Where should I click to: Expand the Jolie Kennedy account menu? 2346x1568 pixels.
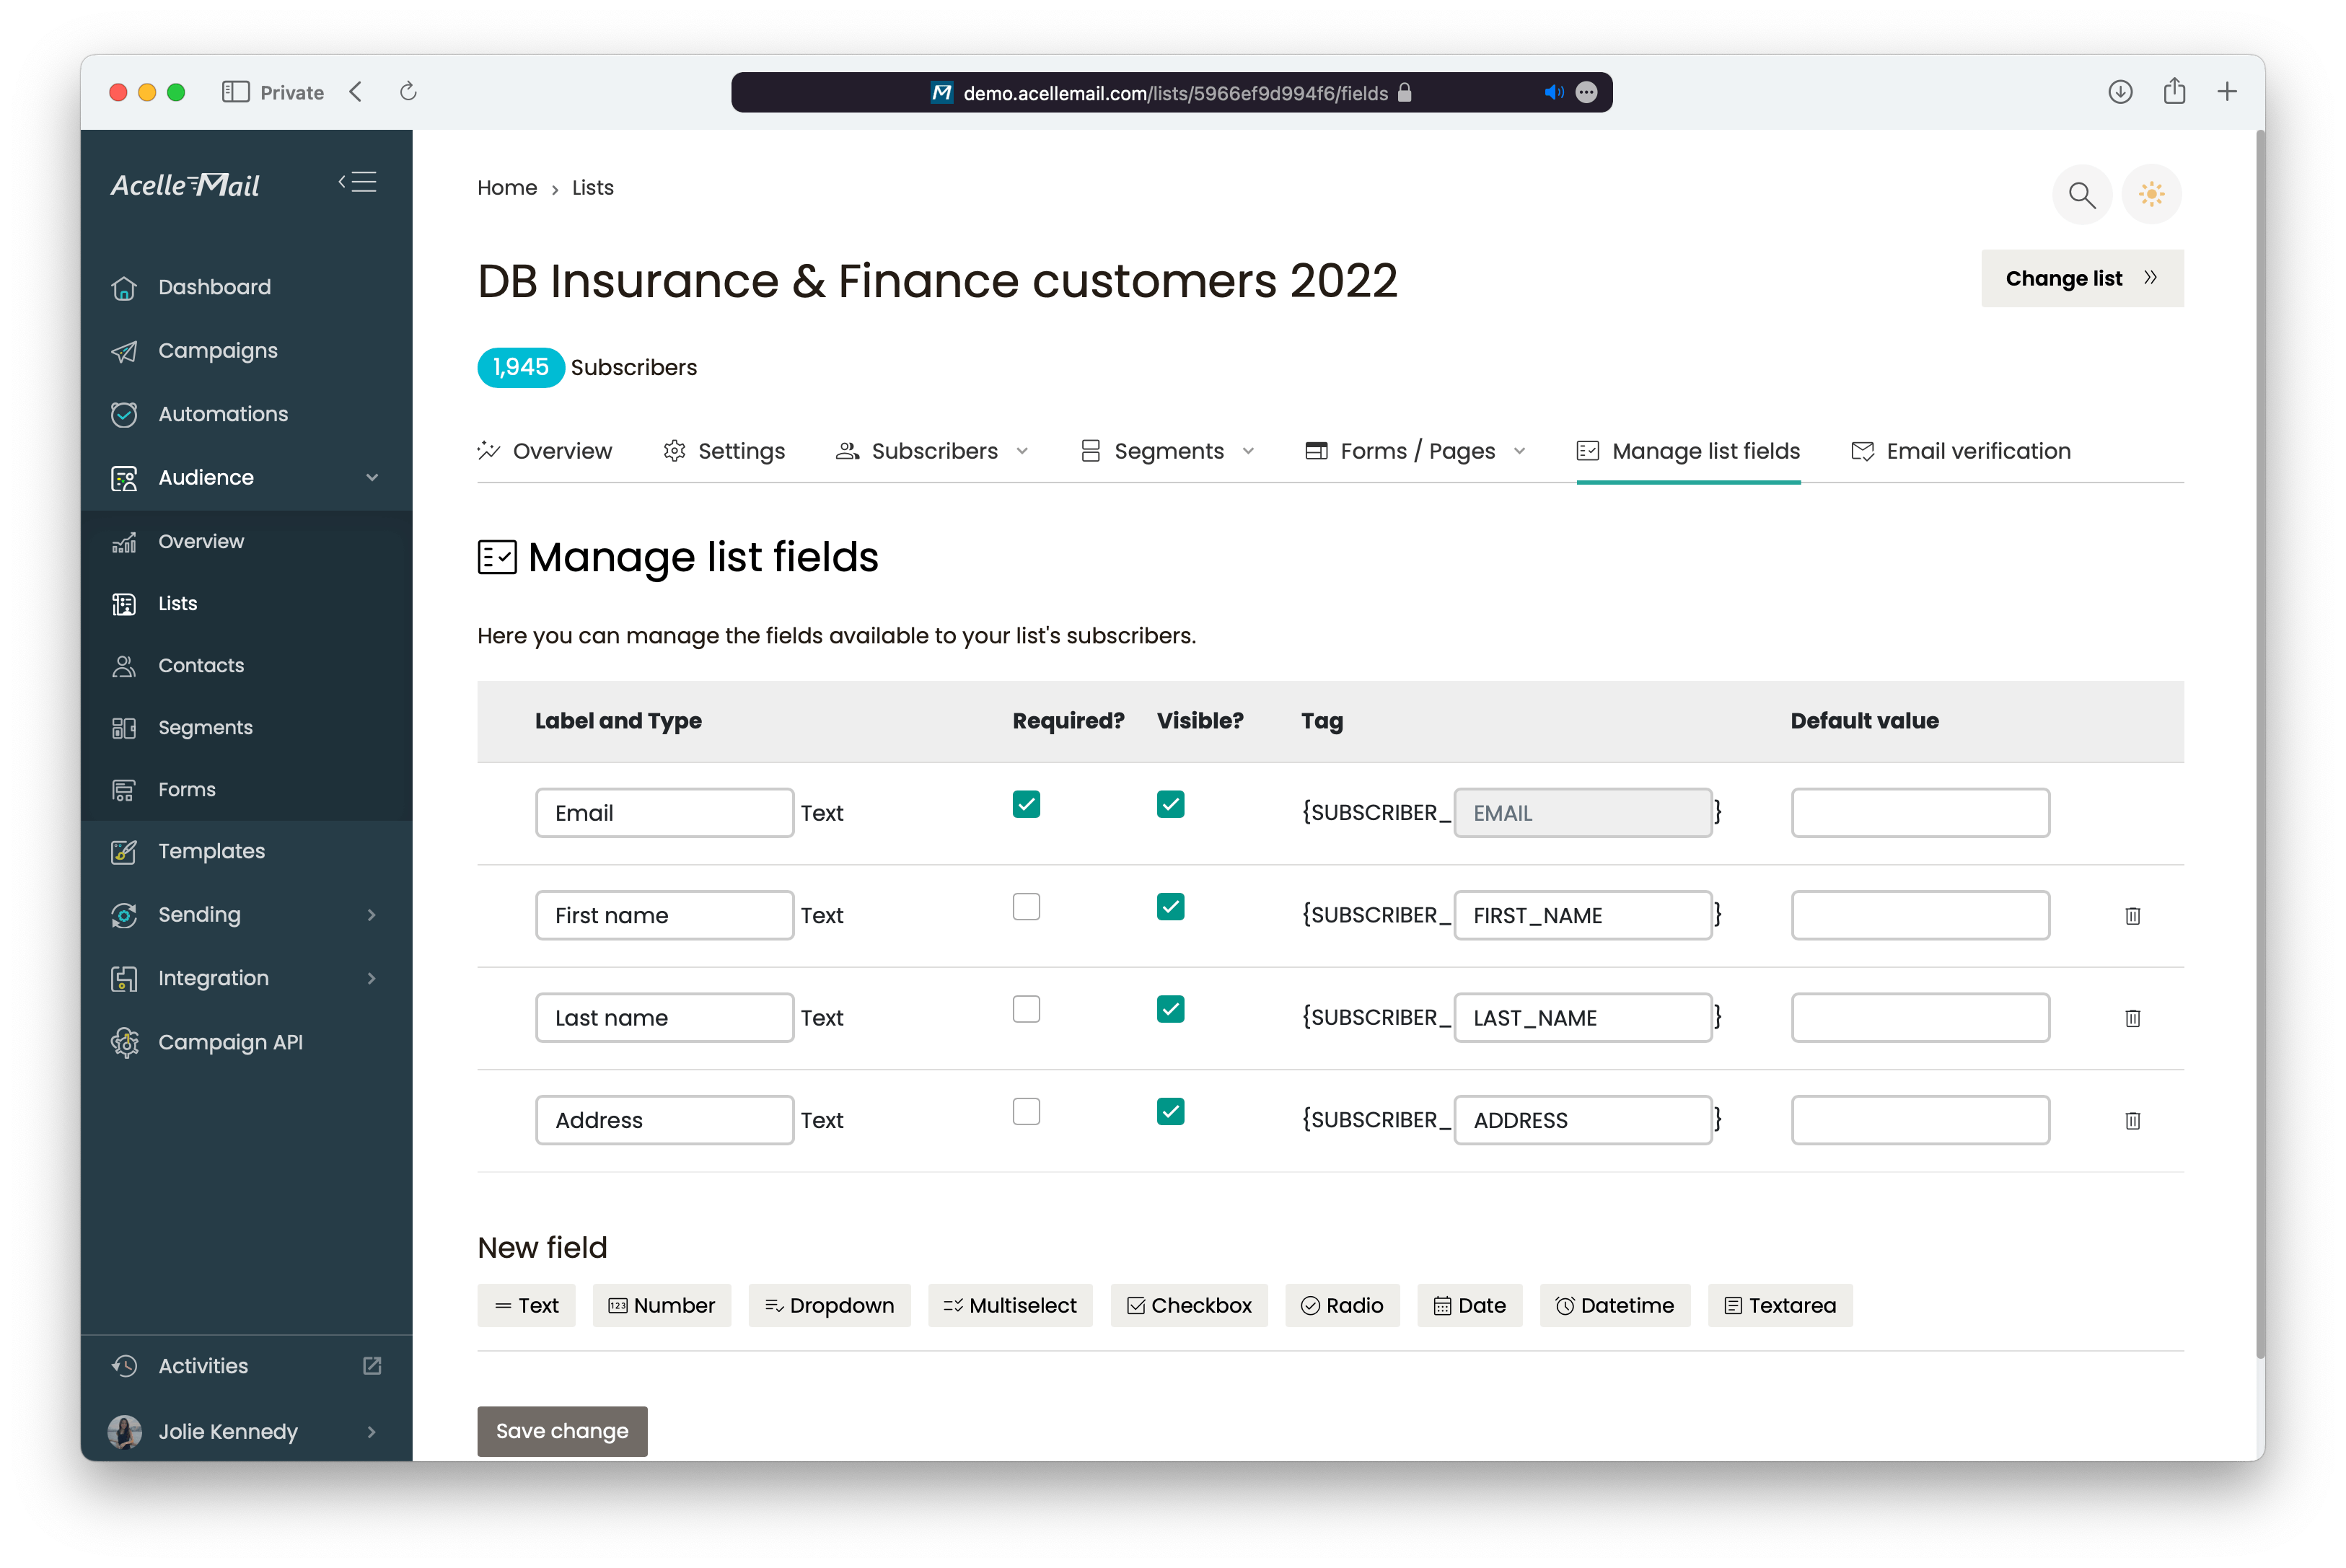coord(372,1431)
